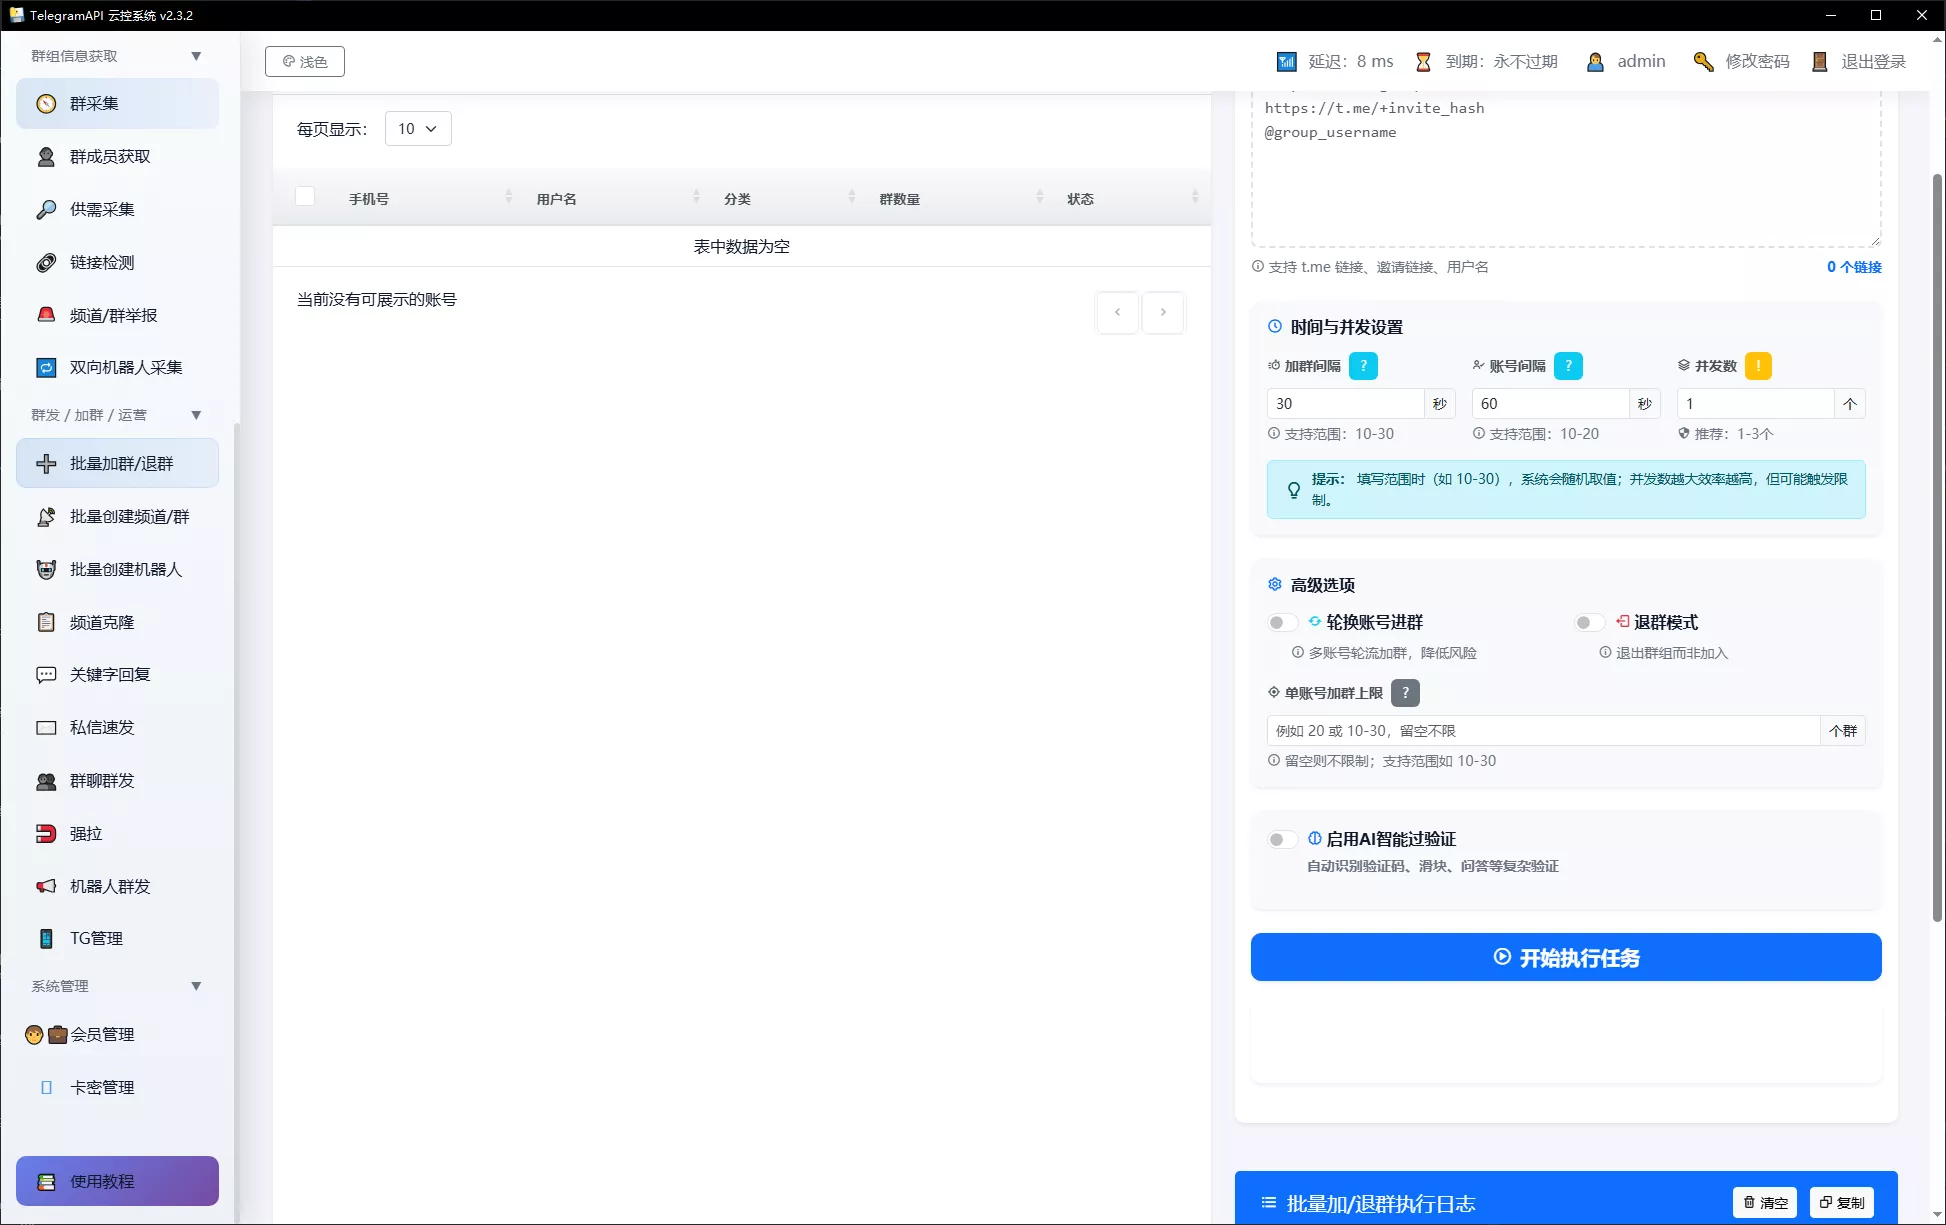
Task: Open the 使用教程 tutorial button
Action: tap(117, 1181)
